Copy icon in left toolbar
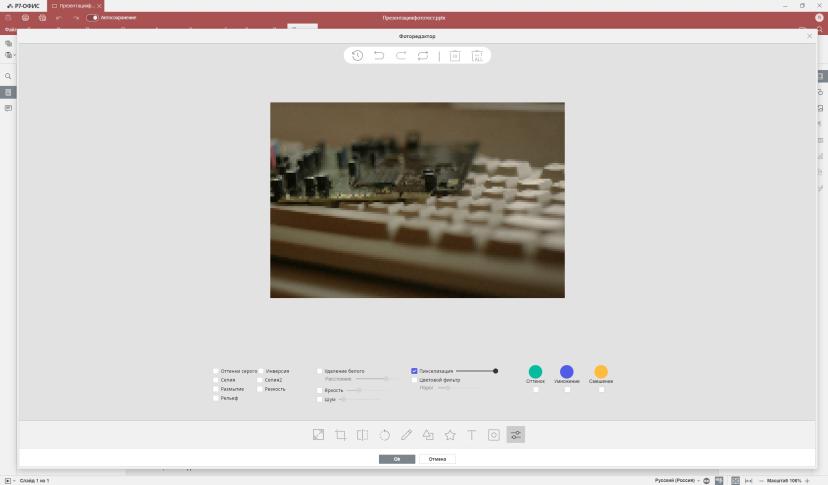The height and width of the screenshot is (485, 828). click(8, 43)
